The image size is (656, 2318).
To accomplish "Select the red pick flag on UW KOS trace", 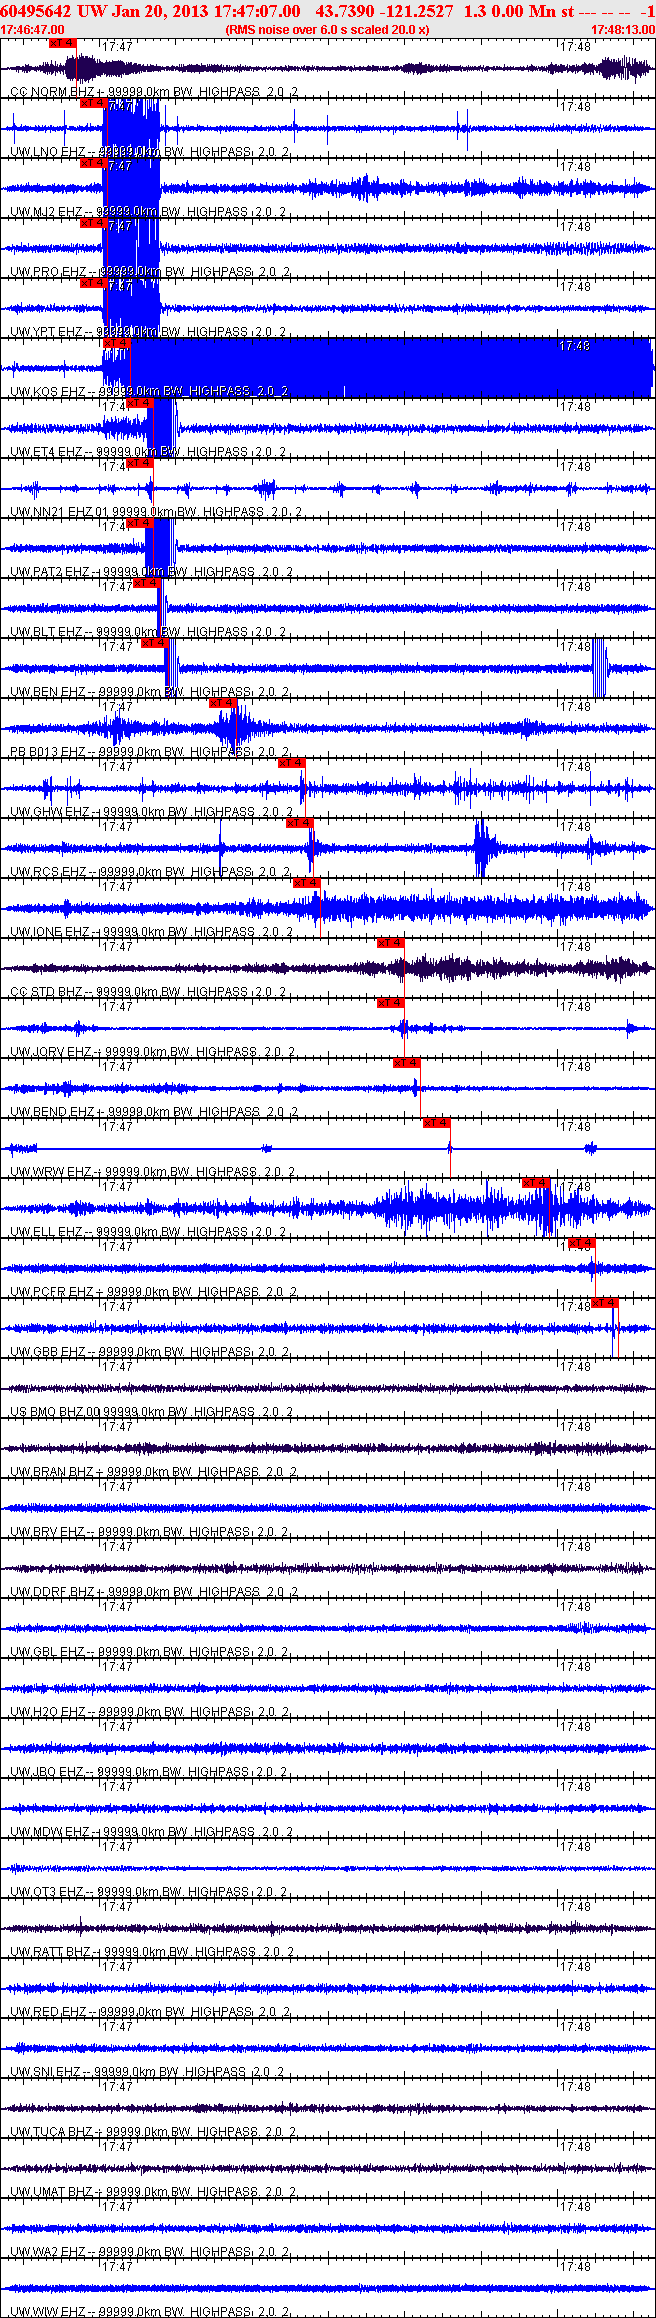I will point(116,343).
